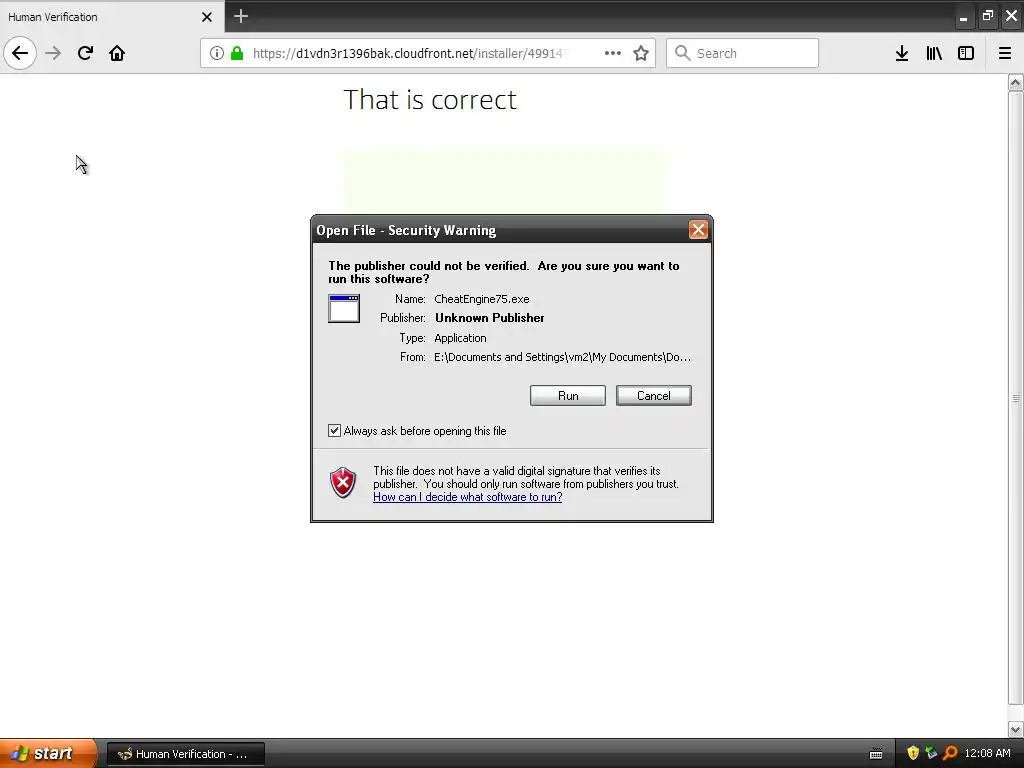Open the page actions three-dot menu
Screen dimensions: 1024x768
click(x=613, y=53)
